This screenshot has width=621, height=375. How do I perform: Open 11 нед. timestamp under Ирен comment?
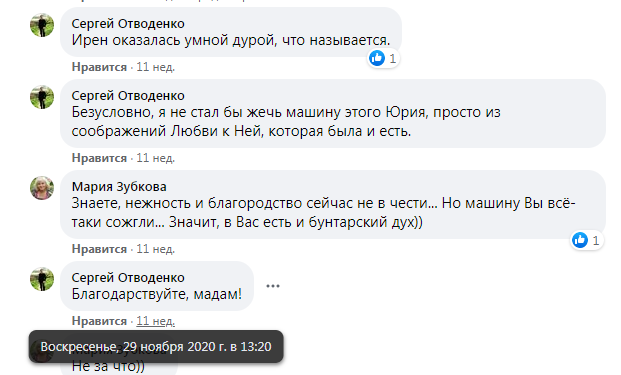tap(156, 67)
